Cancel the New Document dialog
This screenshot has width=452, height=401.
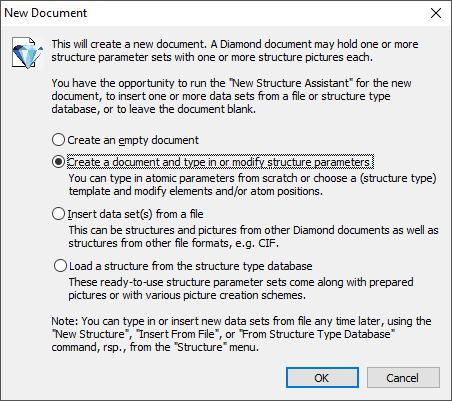403,378
